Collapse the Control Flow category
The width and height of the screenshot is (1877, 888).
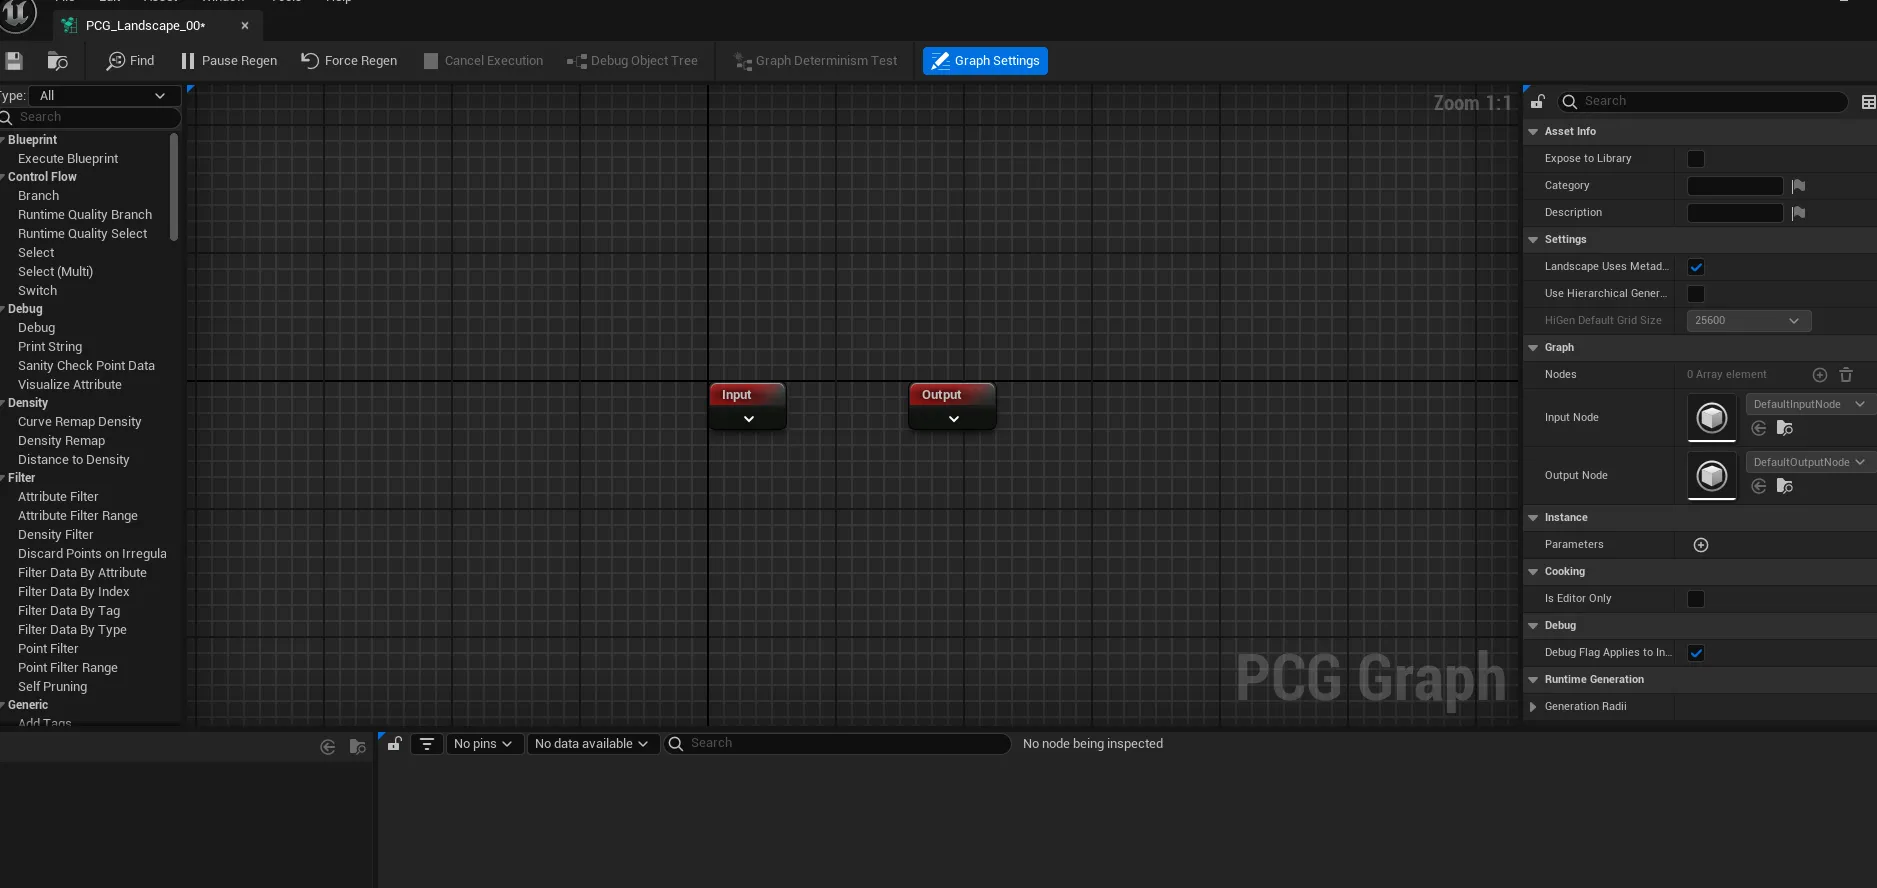tap(3, 177)
